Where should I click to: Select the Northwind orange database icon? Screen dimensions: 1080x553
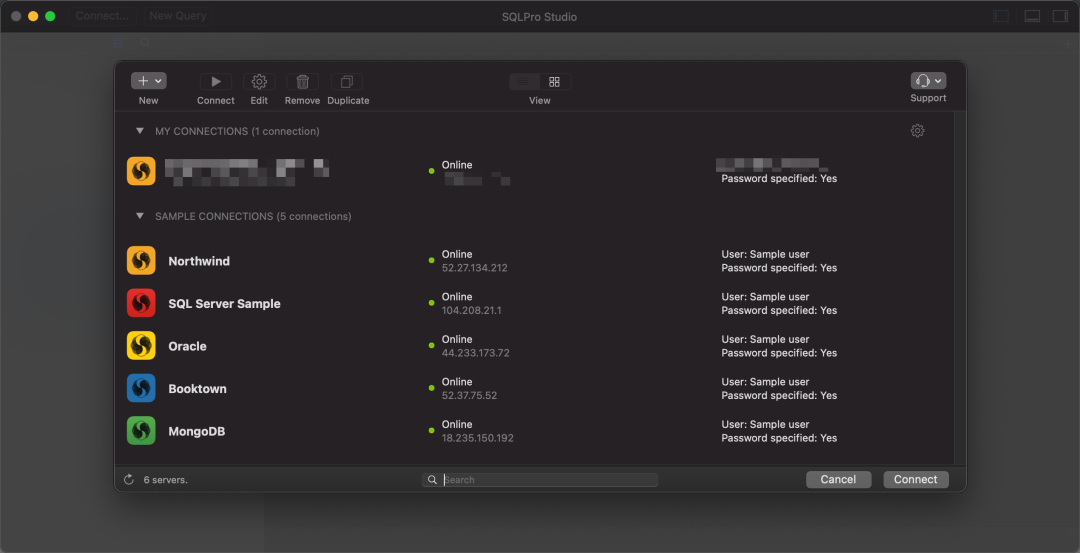[141, 261]
